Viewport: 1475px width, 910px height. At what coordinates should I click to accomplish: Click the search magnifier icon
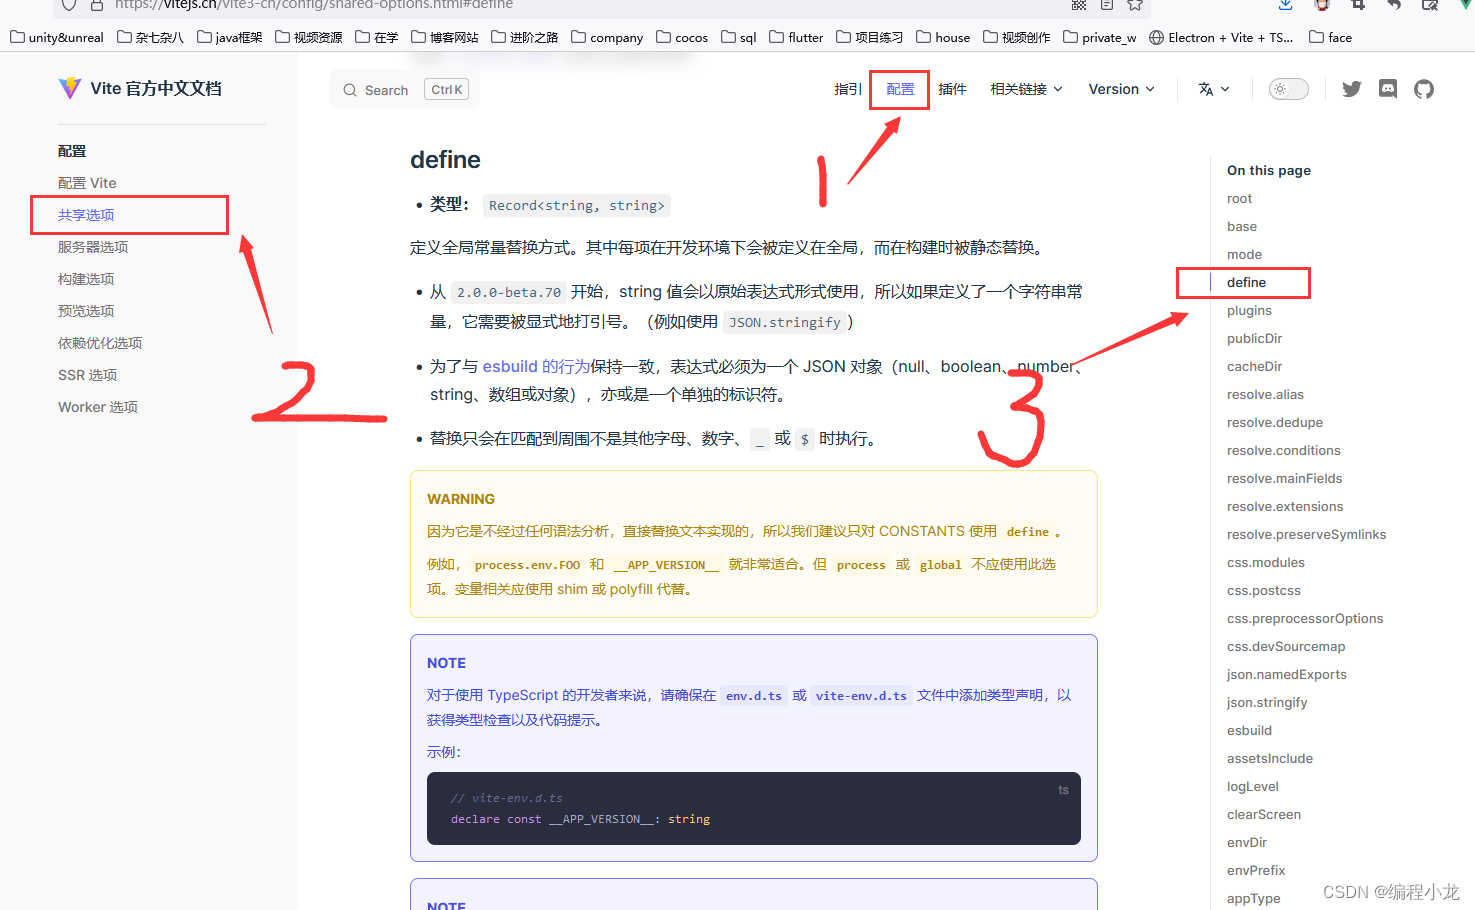[350, 90]
